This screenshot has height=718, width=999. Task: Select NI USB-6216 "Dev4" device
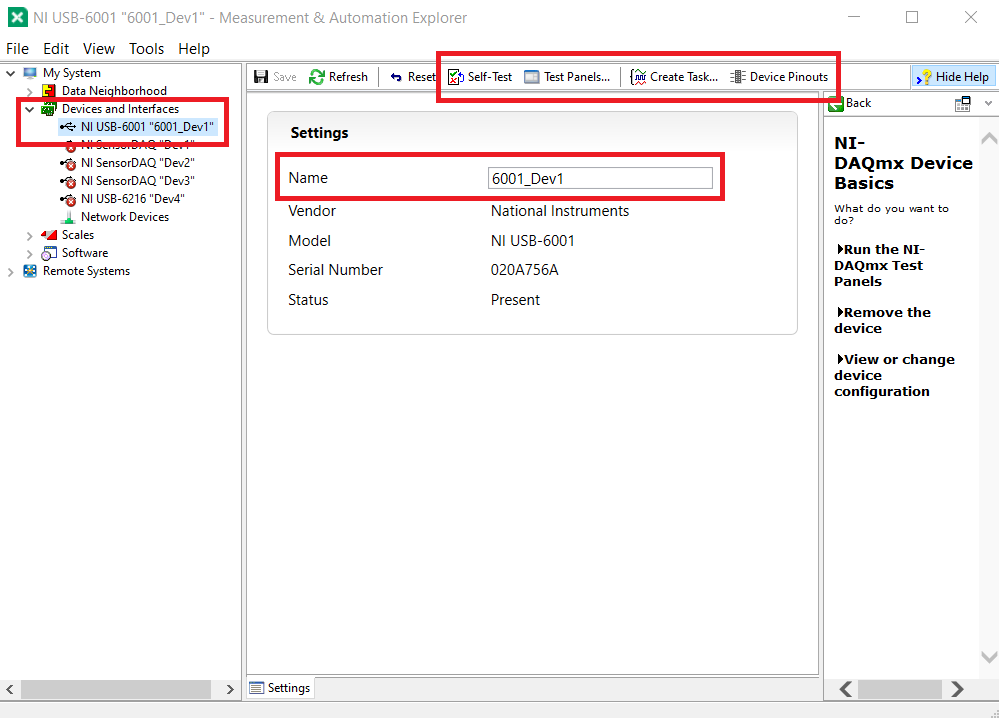132,199
